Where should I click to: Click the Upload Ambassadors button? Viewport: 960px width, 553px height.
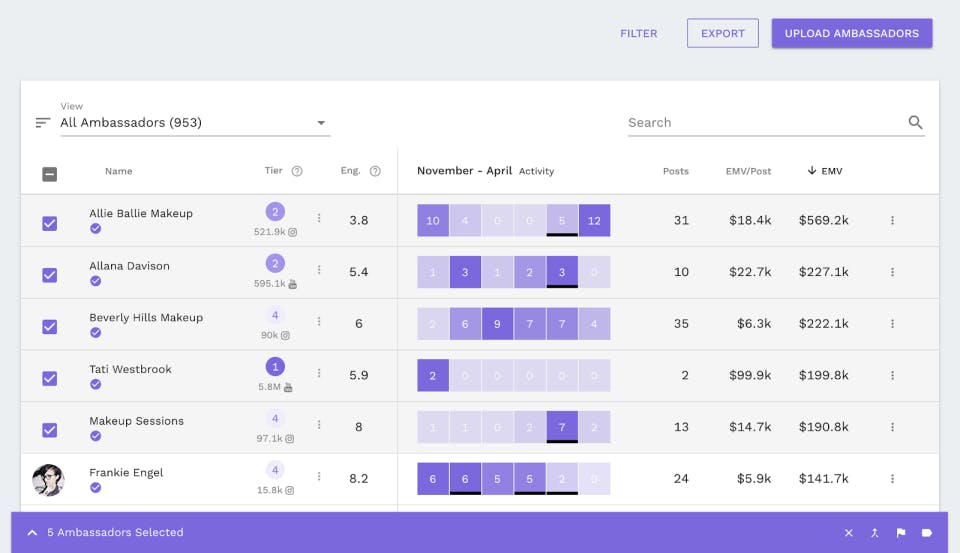coord(851,33)
